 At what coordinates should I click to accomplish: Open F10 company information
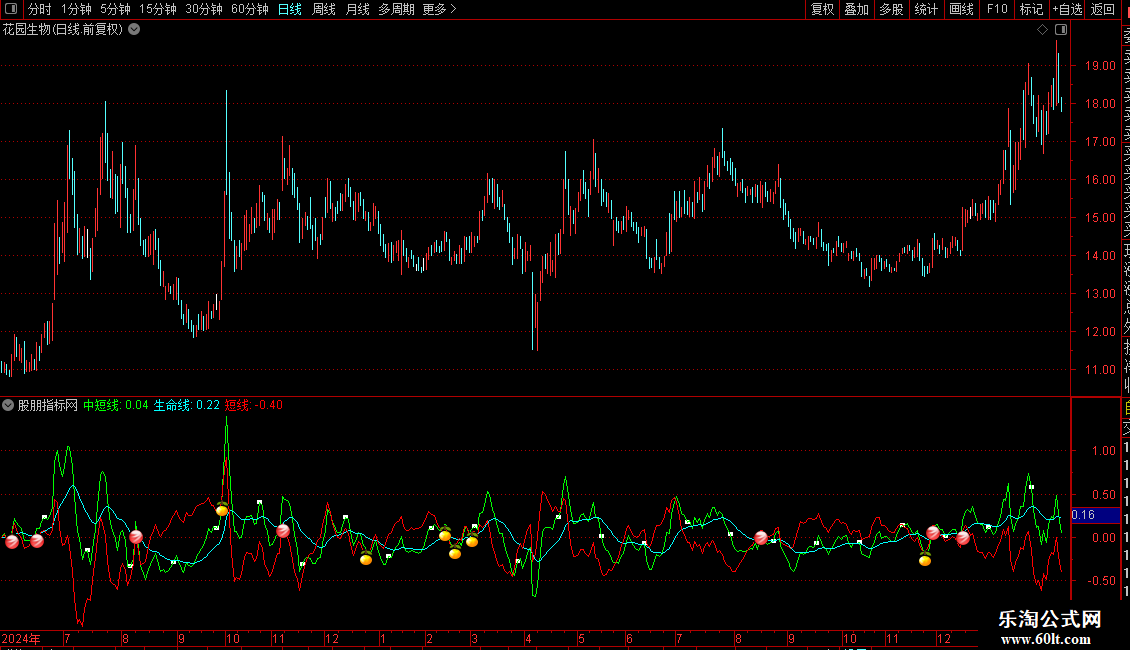997,9
